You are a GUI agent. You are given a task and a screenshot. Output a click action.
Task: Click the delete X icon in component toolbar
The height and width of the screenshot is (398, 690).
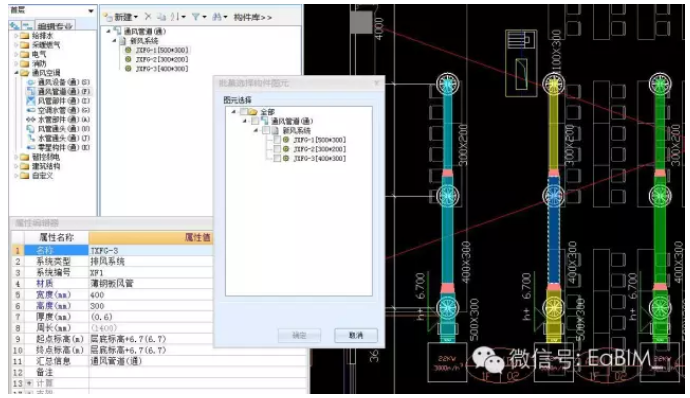tap(148, 17)
